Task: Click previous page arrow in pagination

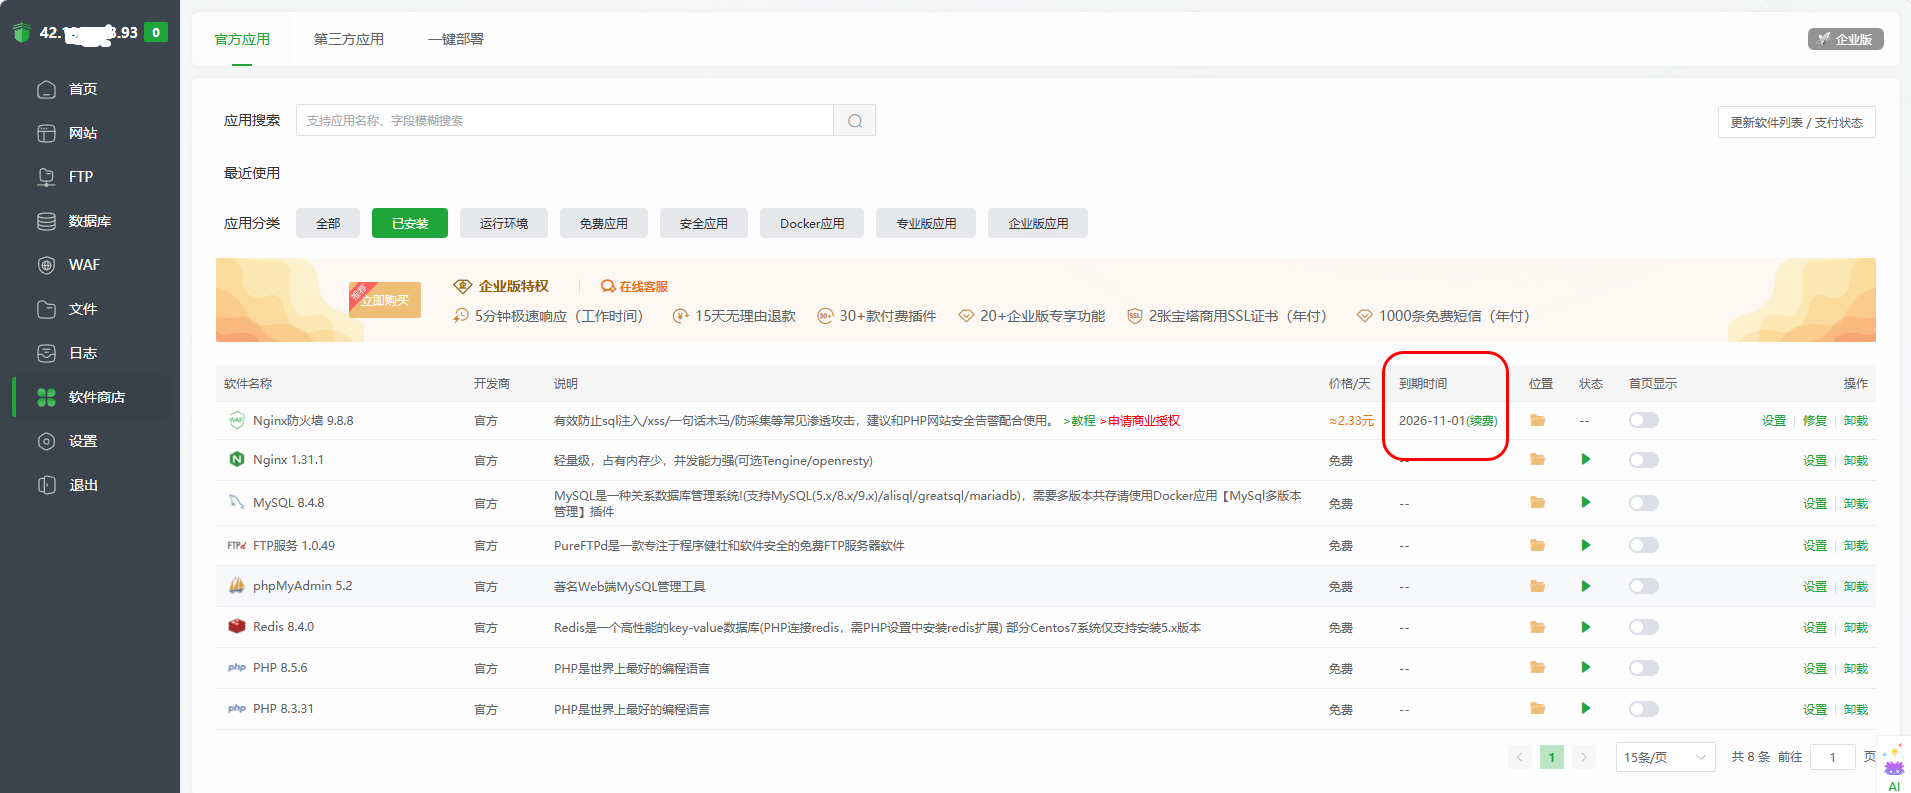Action: click(x=1520, y=757)
